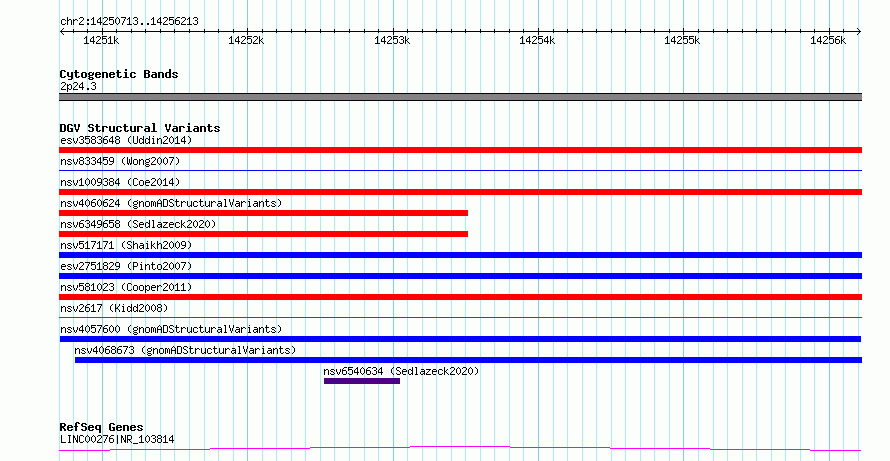Click the 14251k ruler position
Image resolution: width=890 pixels, height=461 pixels.
click(101, 40)
